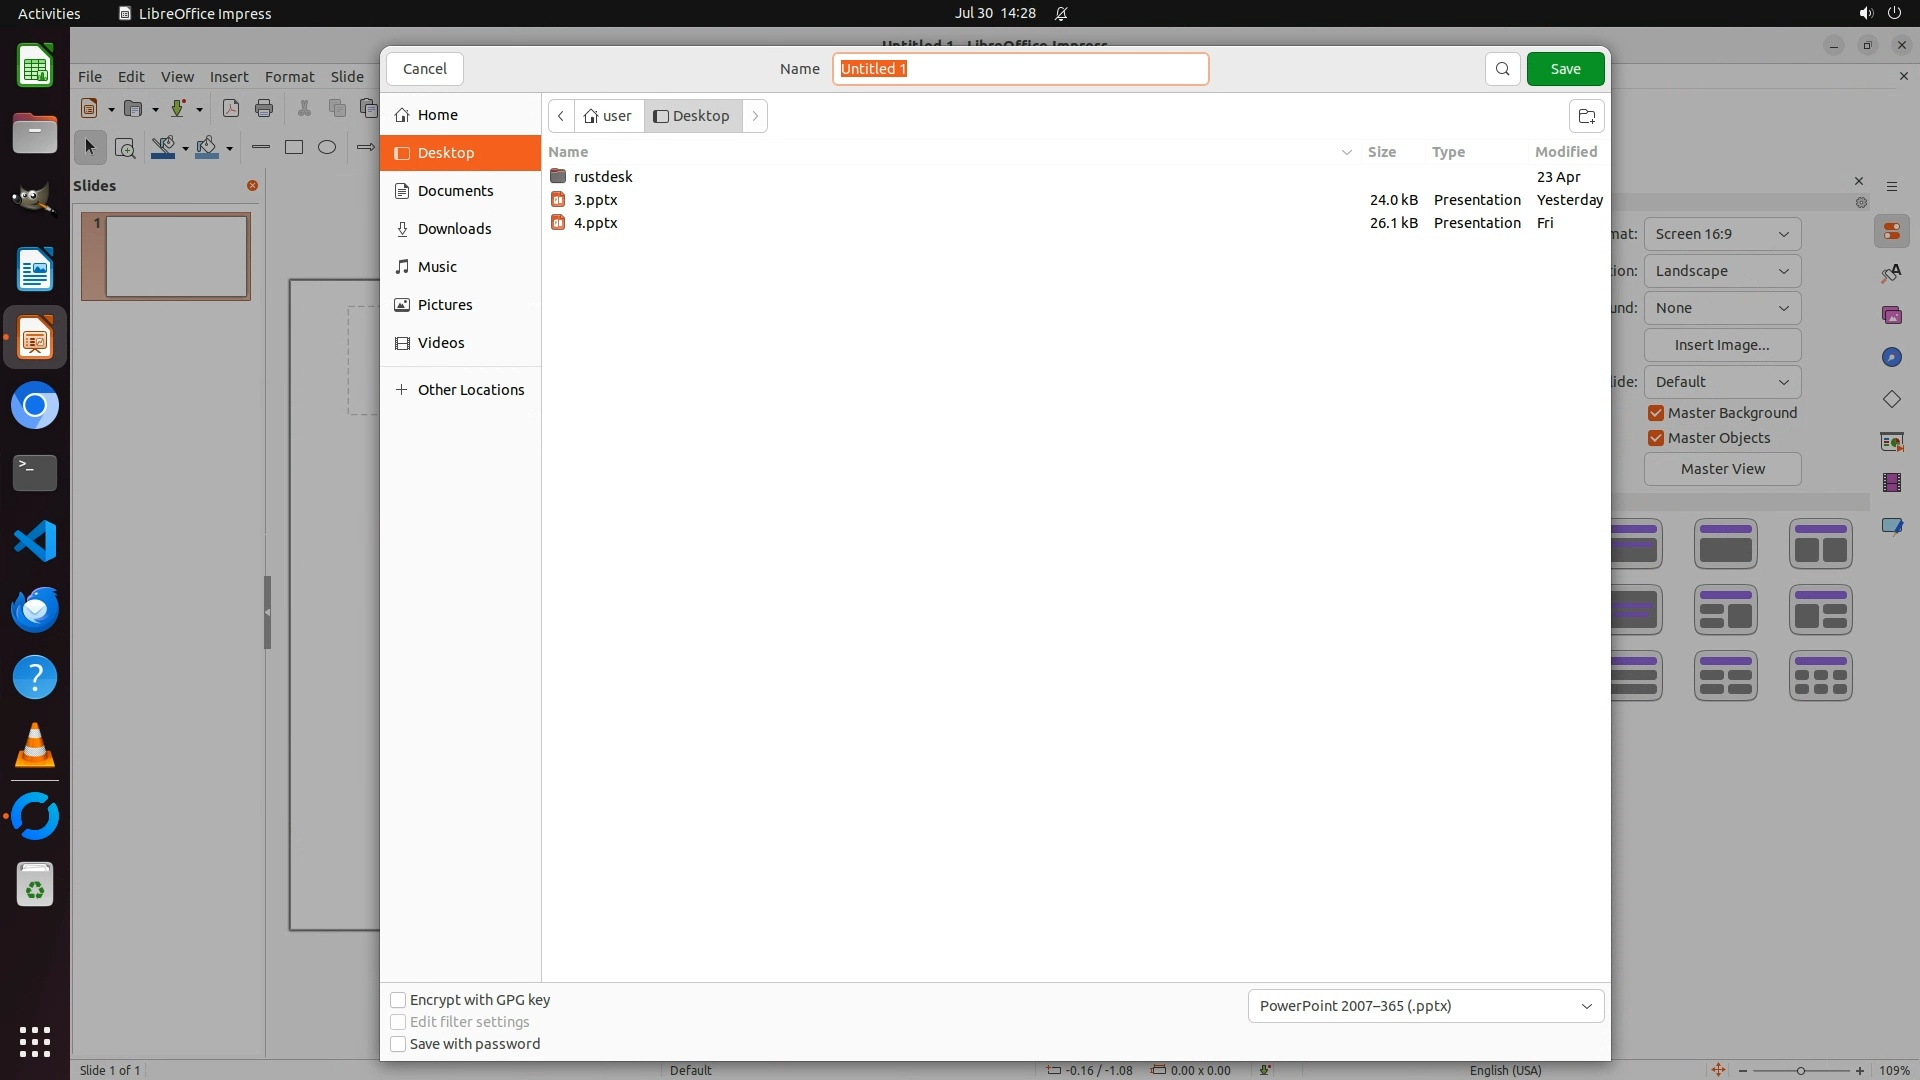Open the file type PowerPoint dropdown

click(1425, 1006)
